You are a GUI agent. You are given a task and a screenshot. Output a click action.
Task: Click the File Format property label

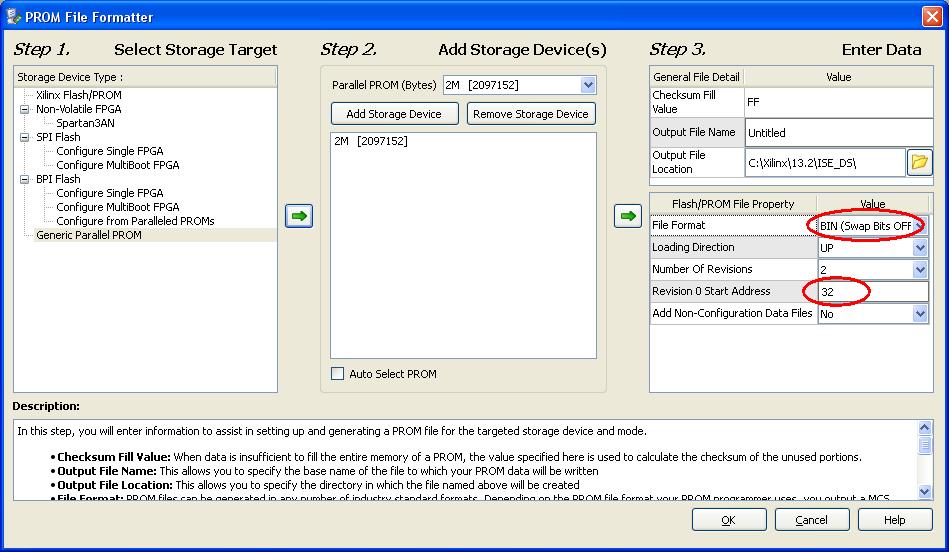coord(678,225)
